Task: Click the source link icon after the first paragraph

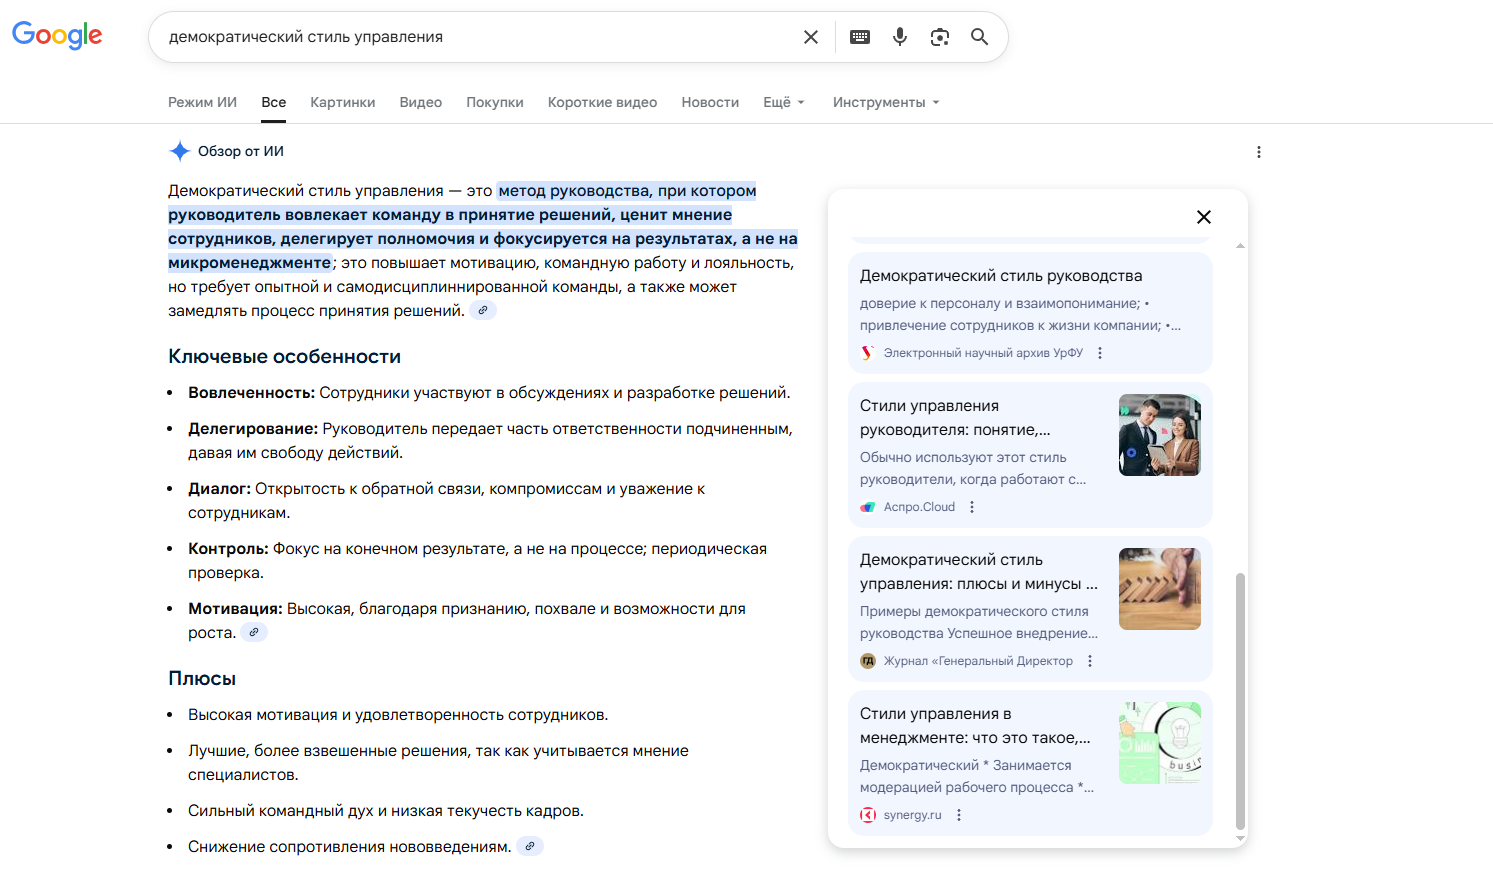Action: pos(483,311)
